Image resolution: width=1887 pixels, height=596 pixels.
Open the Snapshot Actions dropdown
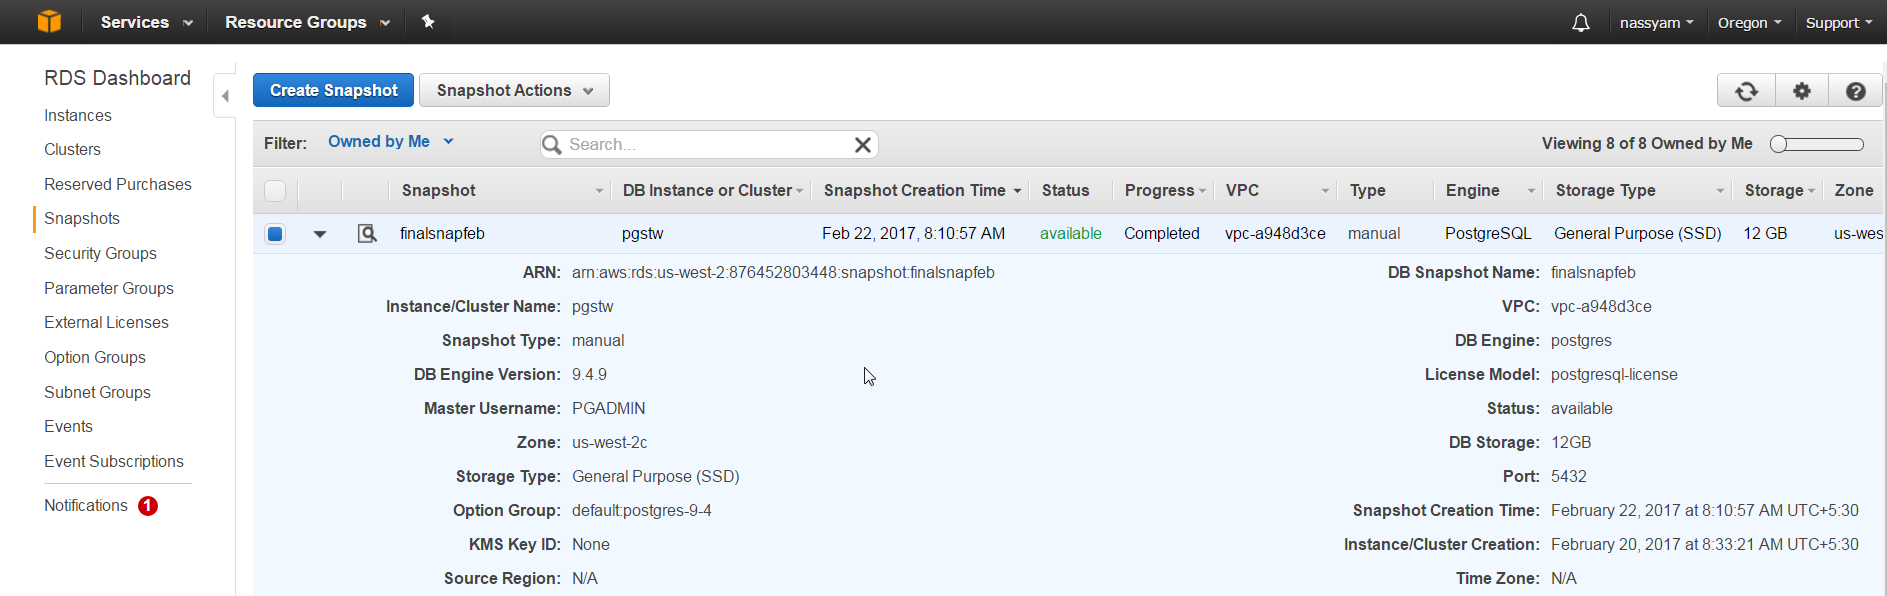(514, 90)
